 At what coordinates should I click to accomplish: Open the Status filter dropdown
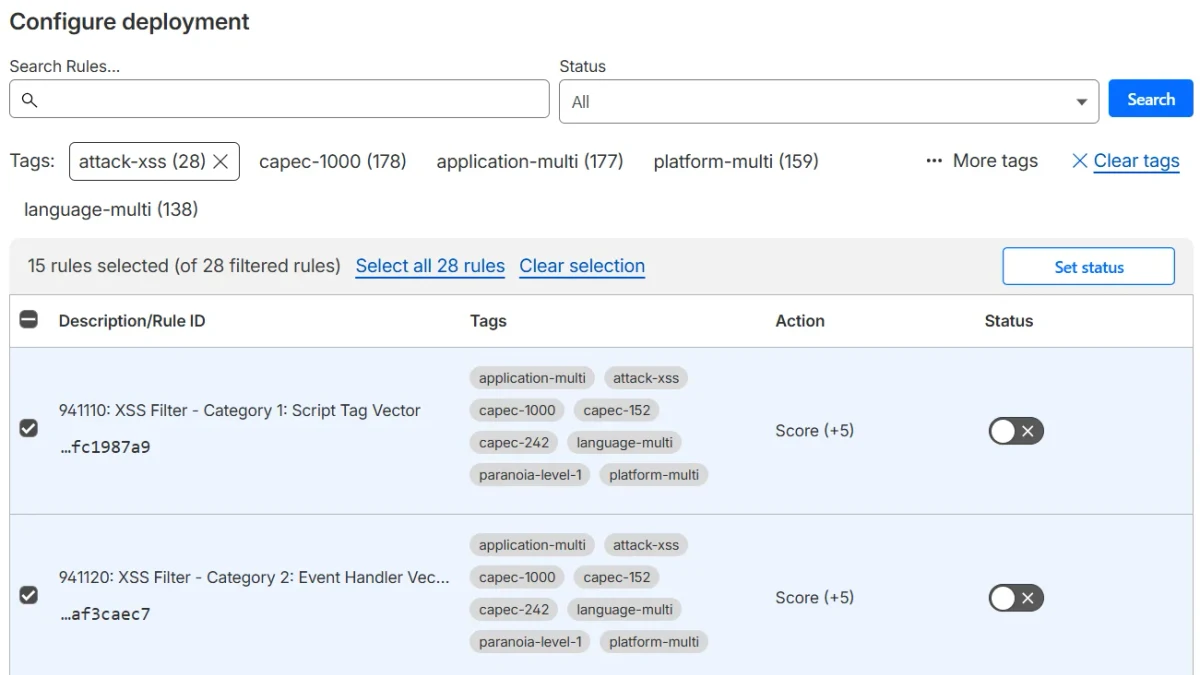[x=829, y=102]
